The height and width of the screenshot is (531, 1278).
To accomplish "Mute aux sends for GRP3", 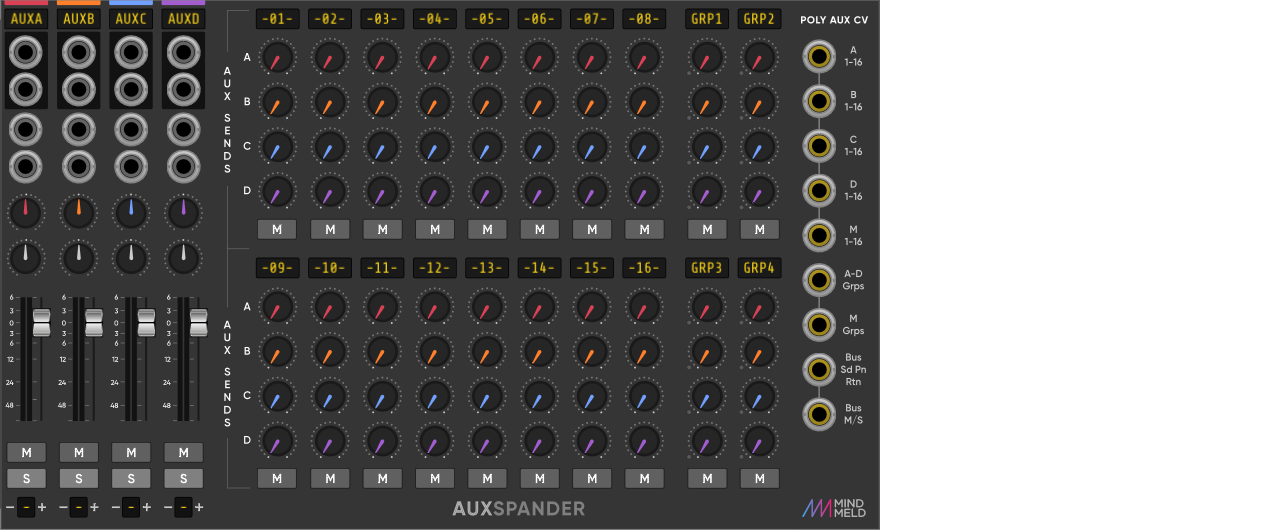I will pos(707,478).
